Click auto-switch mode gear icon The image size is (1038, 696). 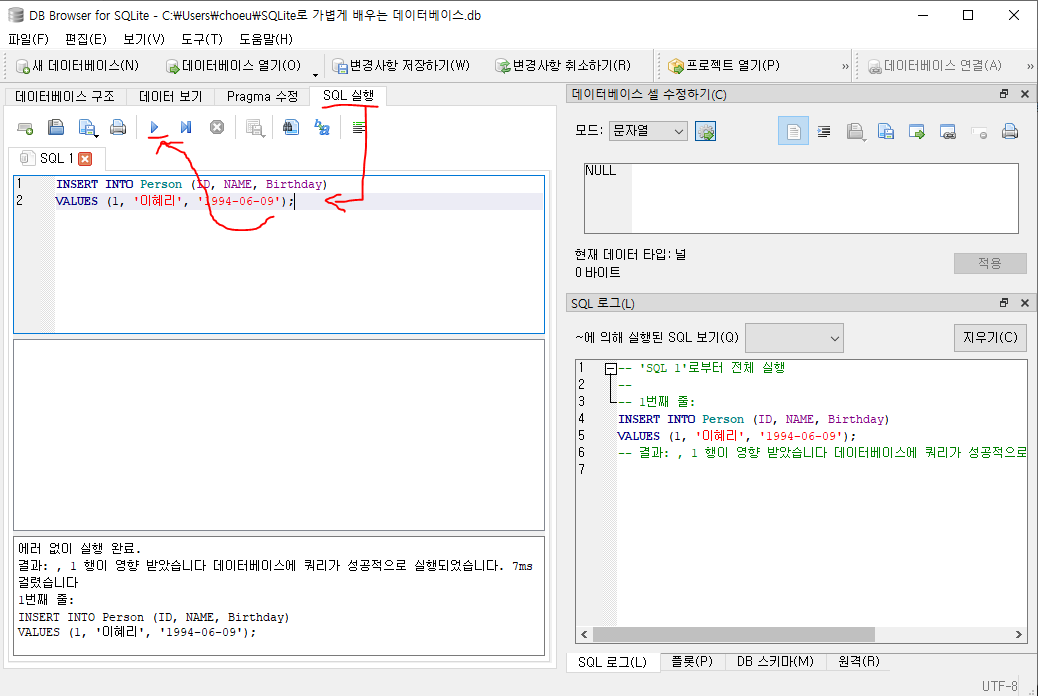click(x=705, y=131)
